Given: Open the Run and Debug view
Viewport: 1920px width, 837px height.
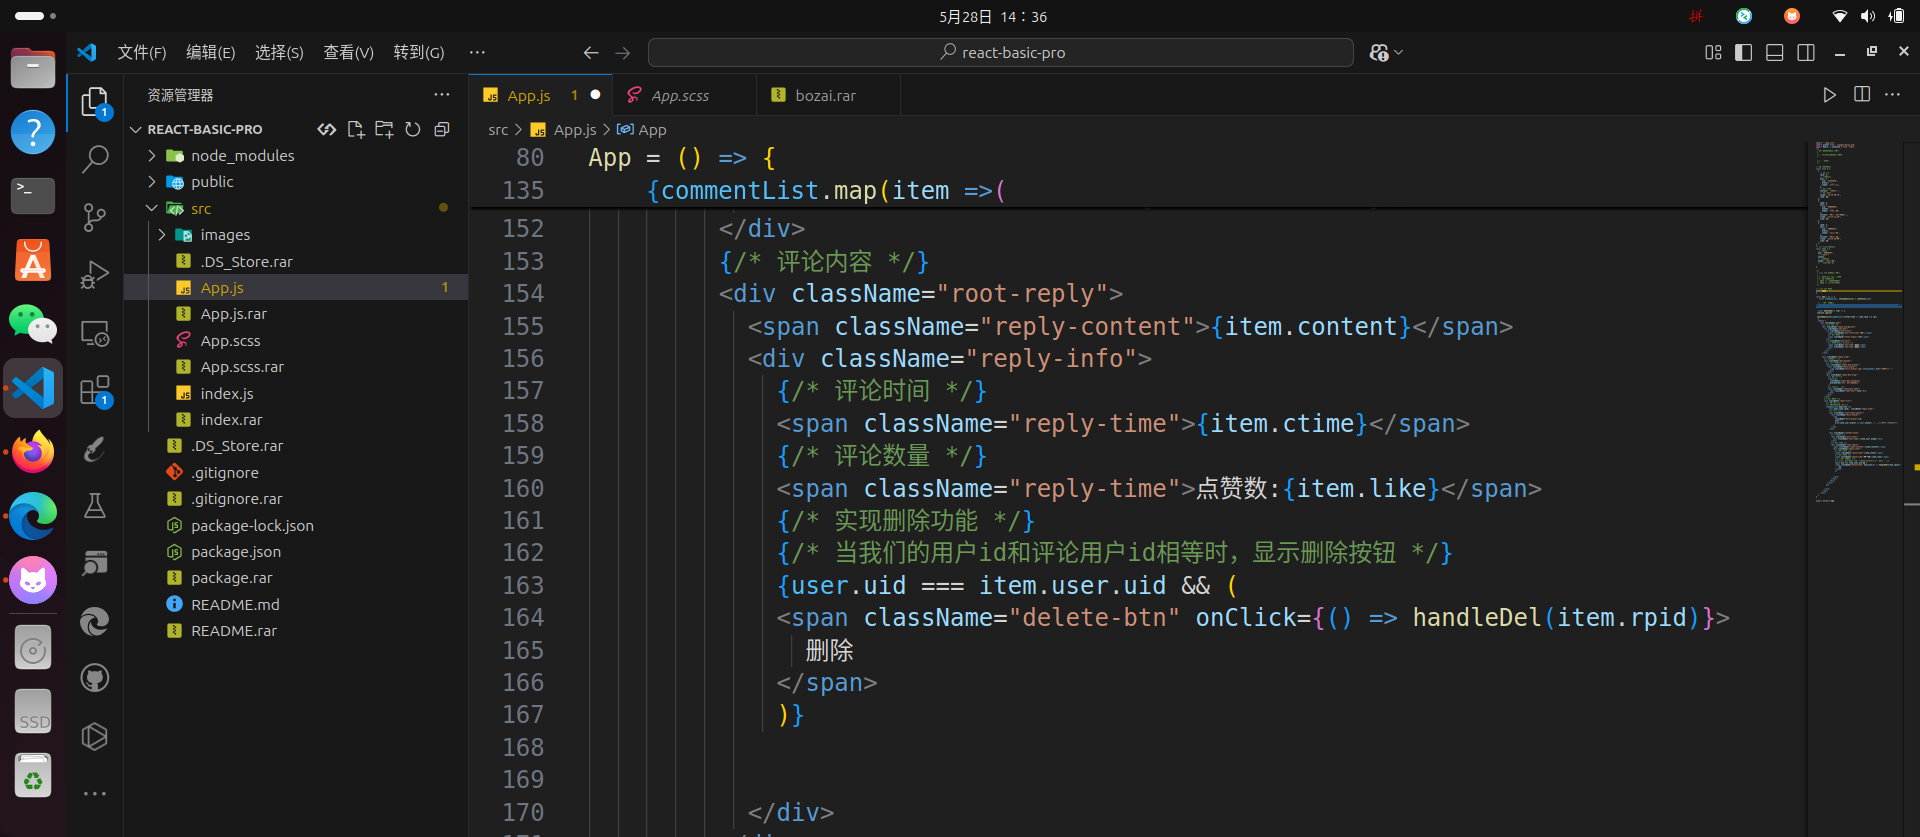Looking at the screenshot, I should tap(95, 274).
